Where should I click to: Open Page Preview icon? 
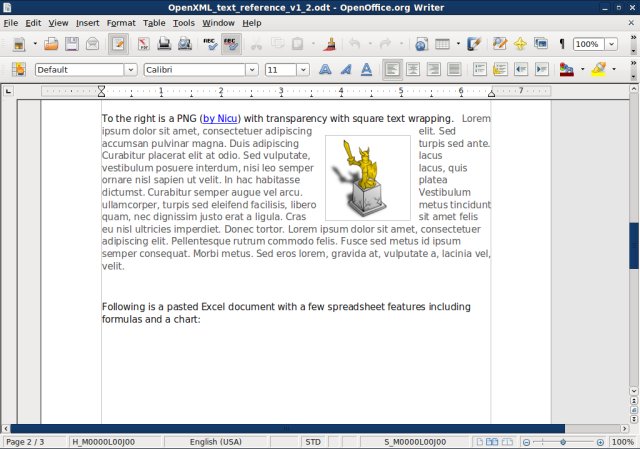pyautogui.click(x=185, y=44)
